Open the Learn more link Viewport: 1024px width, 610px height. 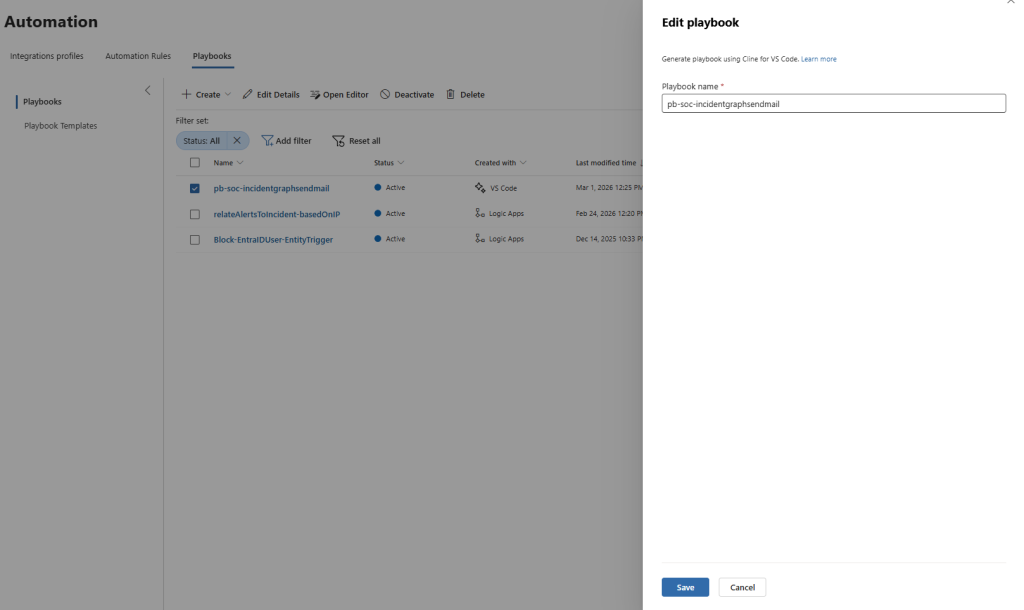point(818,59)
